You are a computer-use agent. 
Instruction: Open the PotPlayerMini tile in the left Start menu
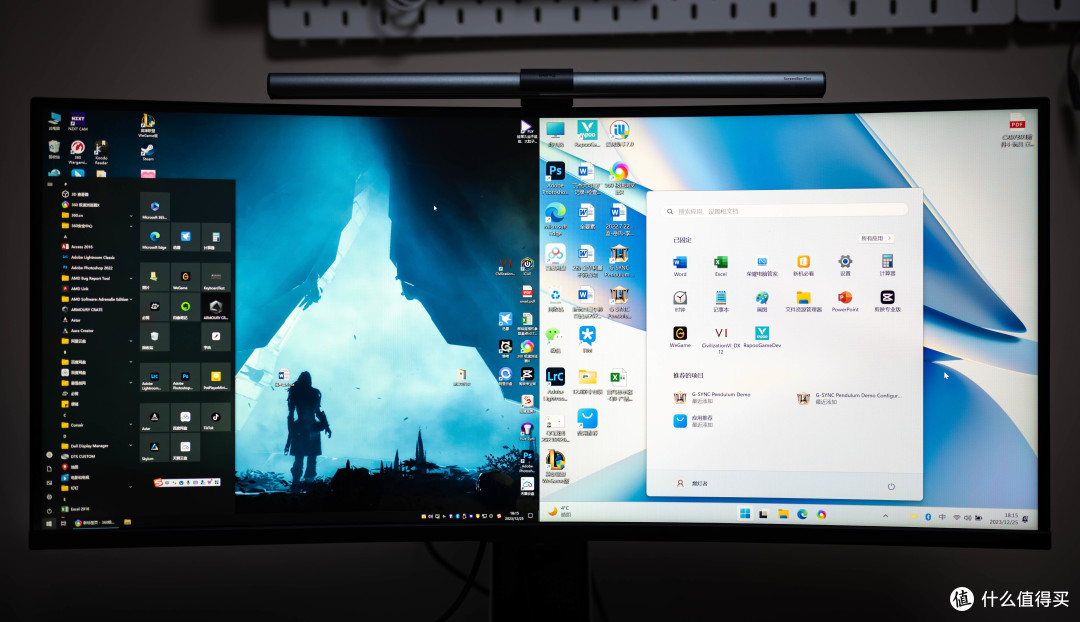point(216,378)
